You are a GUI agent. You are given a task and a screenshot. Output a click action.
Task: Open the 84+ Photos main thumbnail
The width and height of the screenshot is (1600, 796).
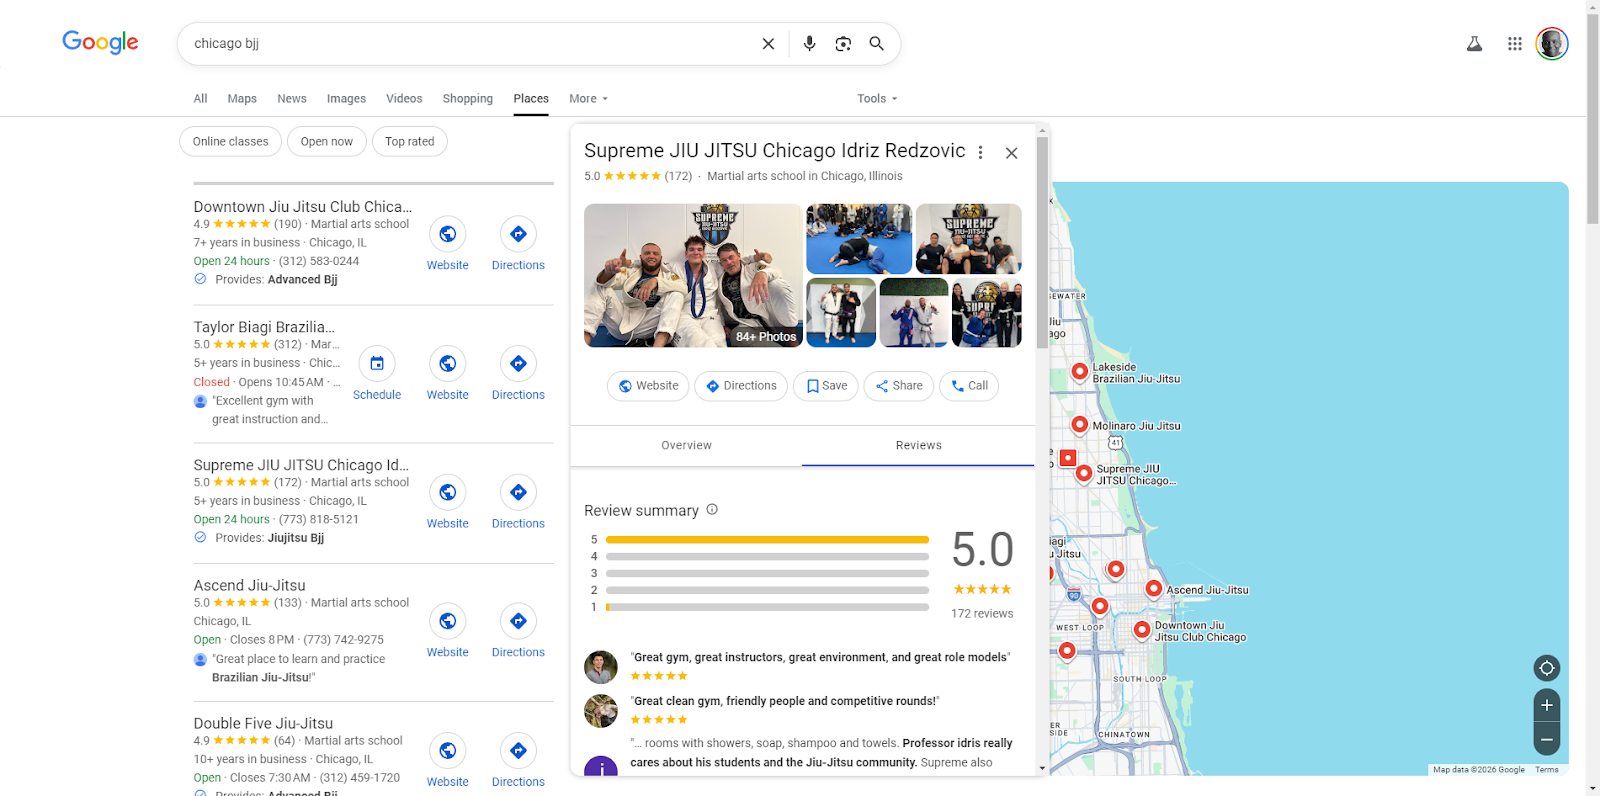[x=693, y=276]
